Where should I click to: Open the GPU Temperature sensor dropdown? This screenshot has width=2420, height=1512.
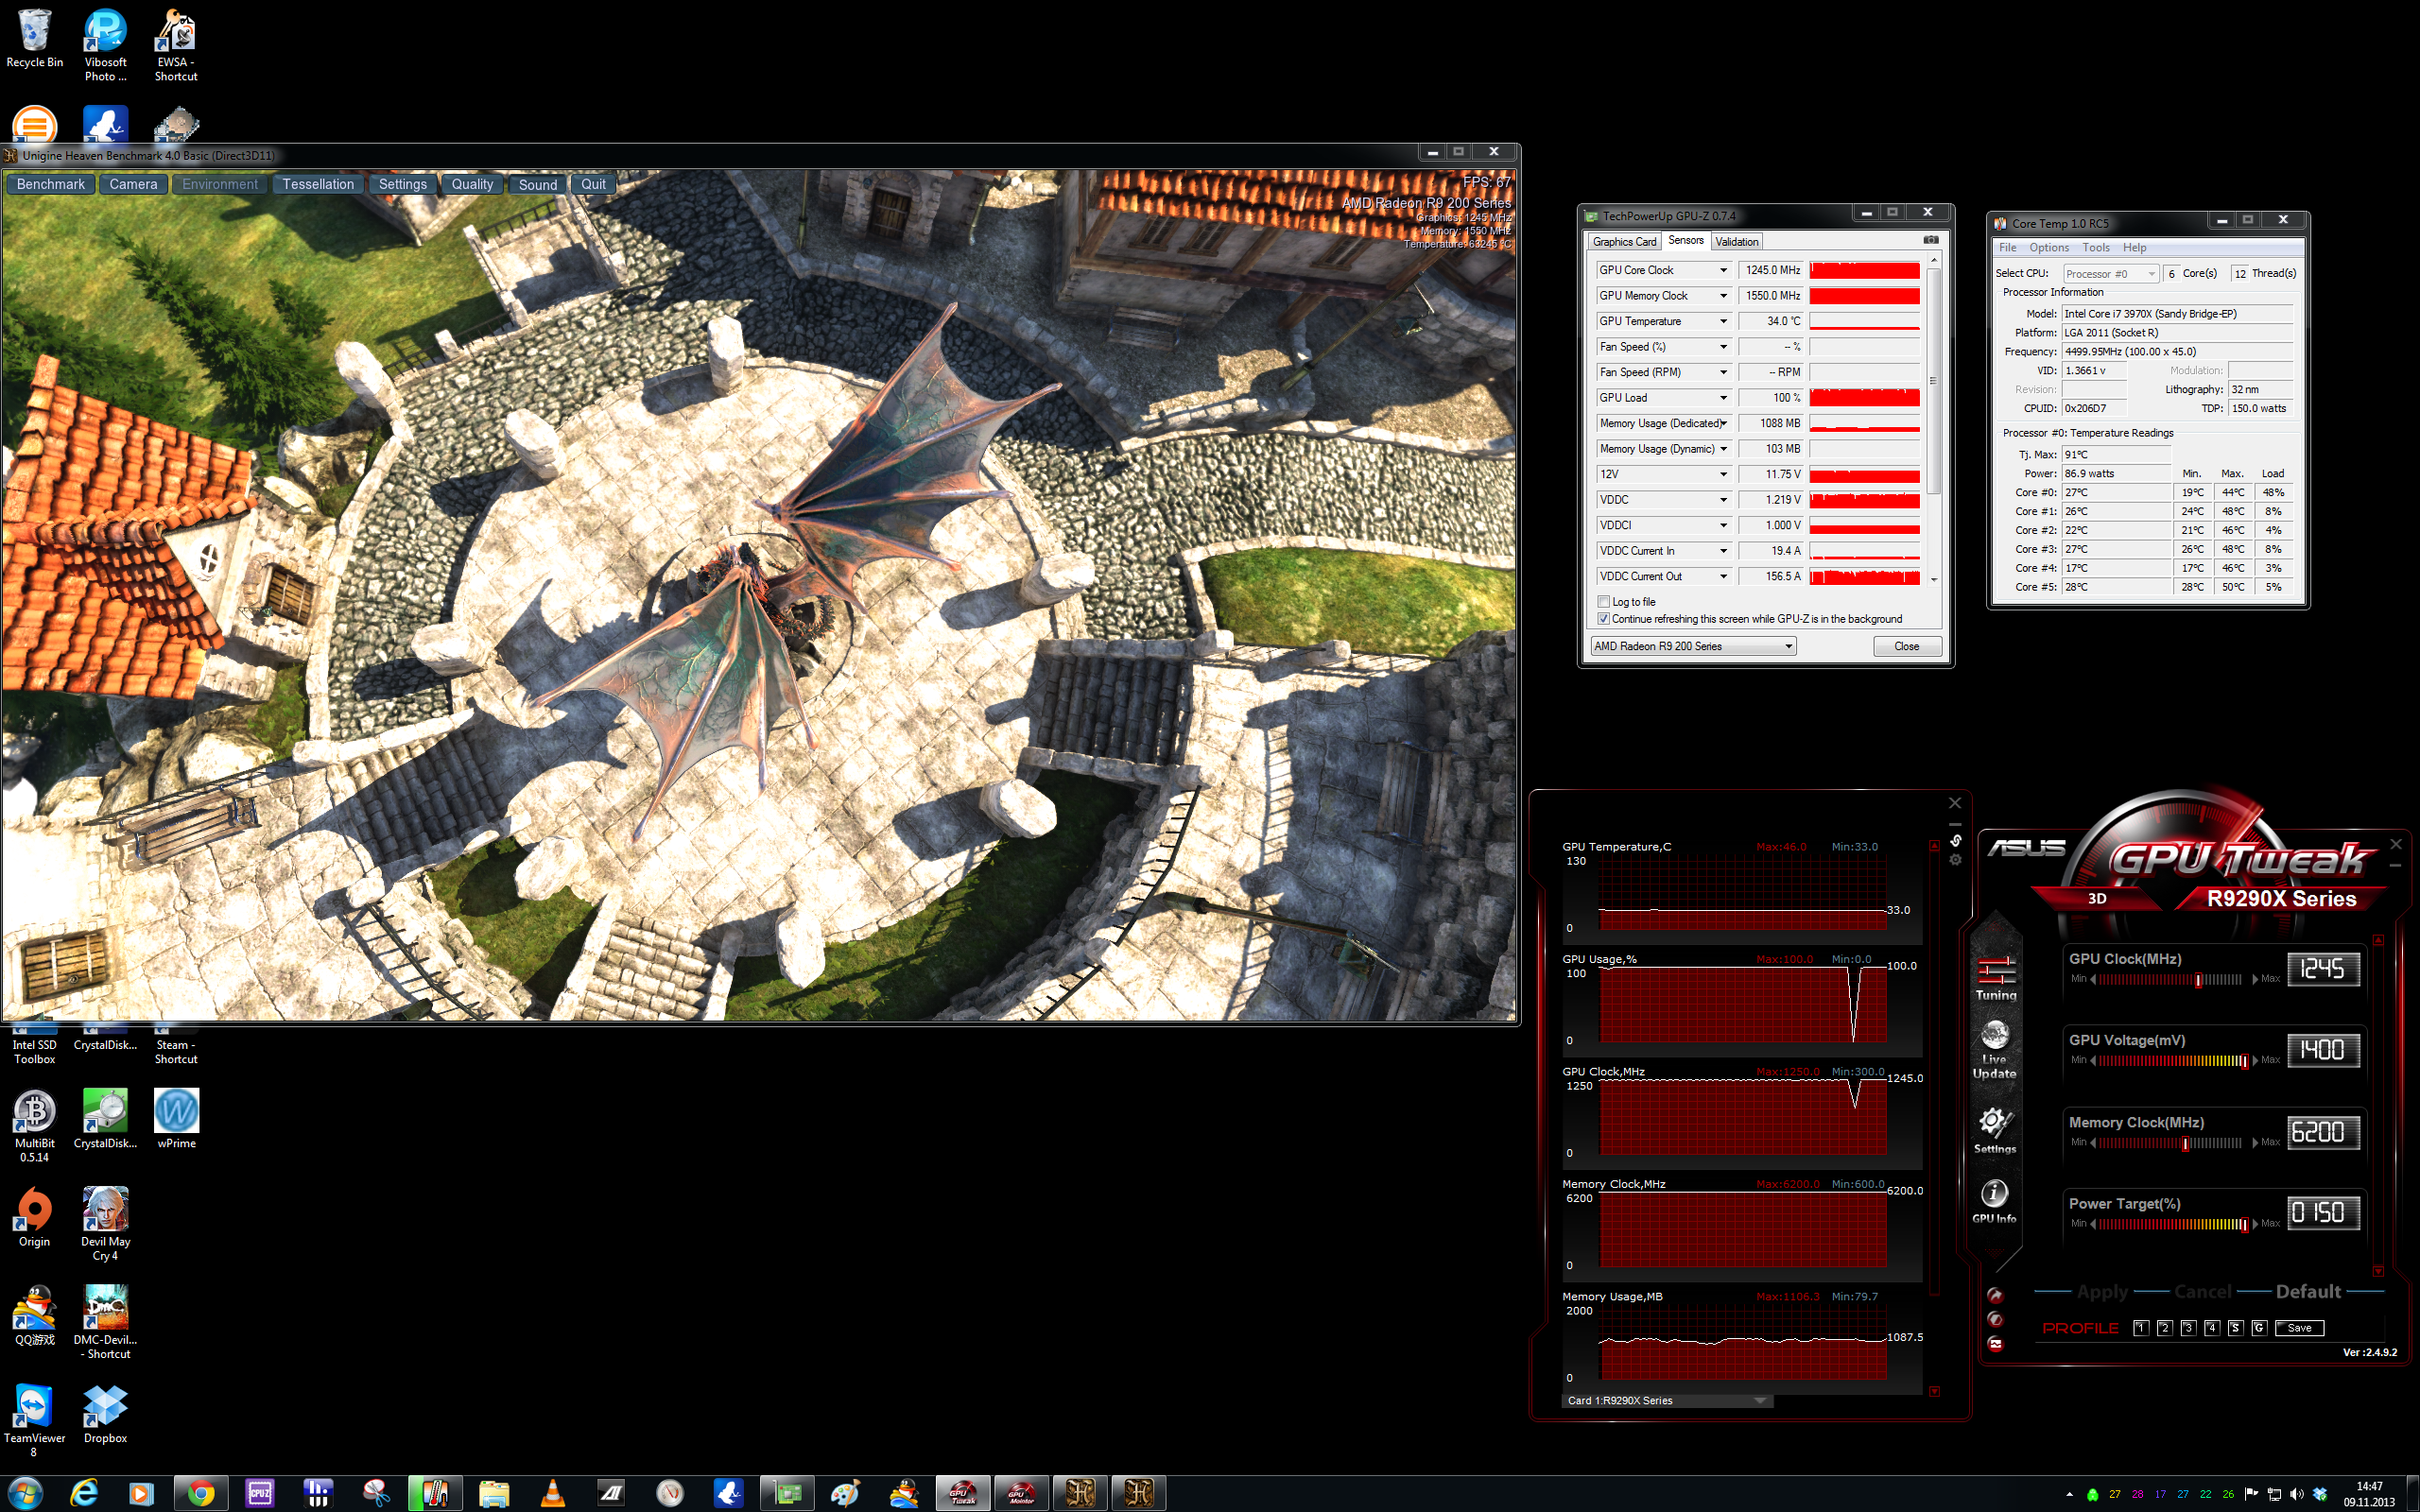tap(1723, 321)
